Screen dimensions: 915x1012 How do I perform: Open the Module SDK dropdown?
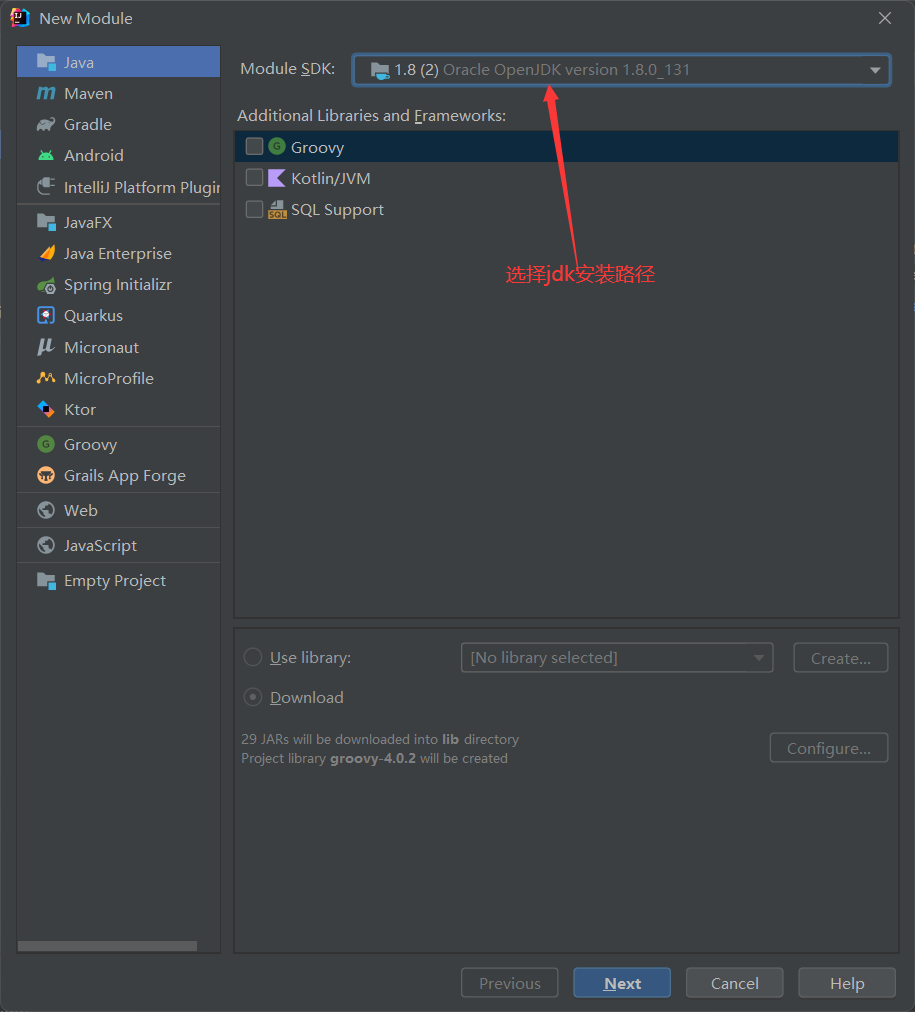[x=621, y=70]
